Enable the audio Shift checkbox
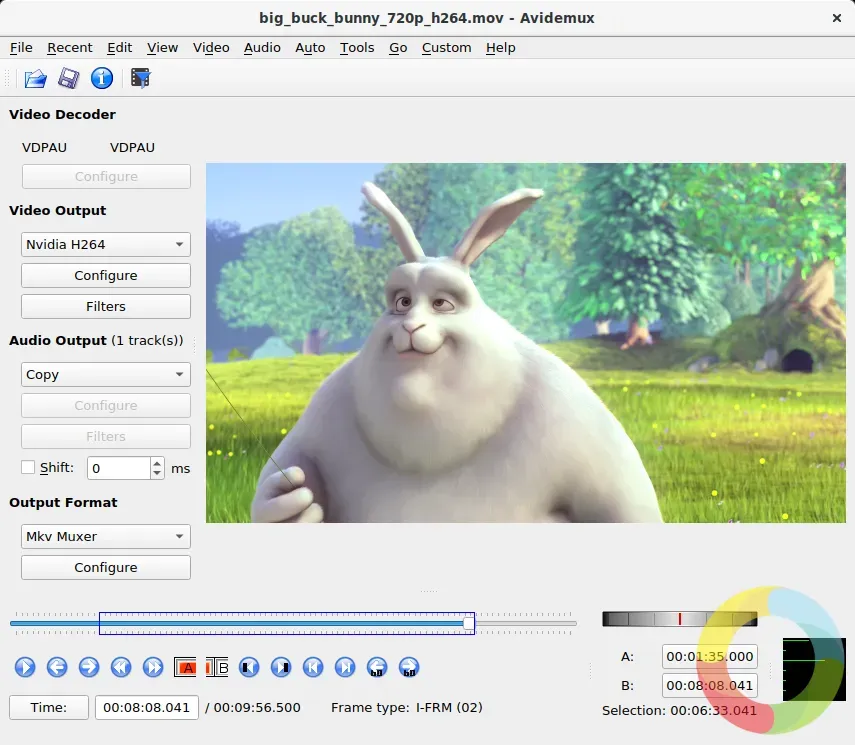 [x=28, y=467]
